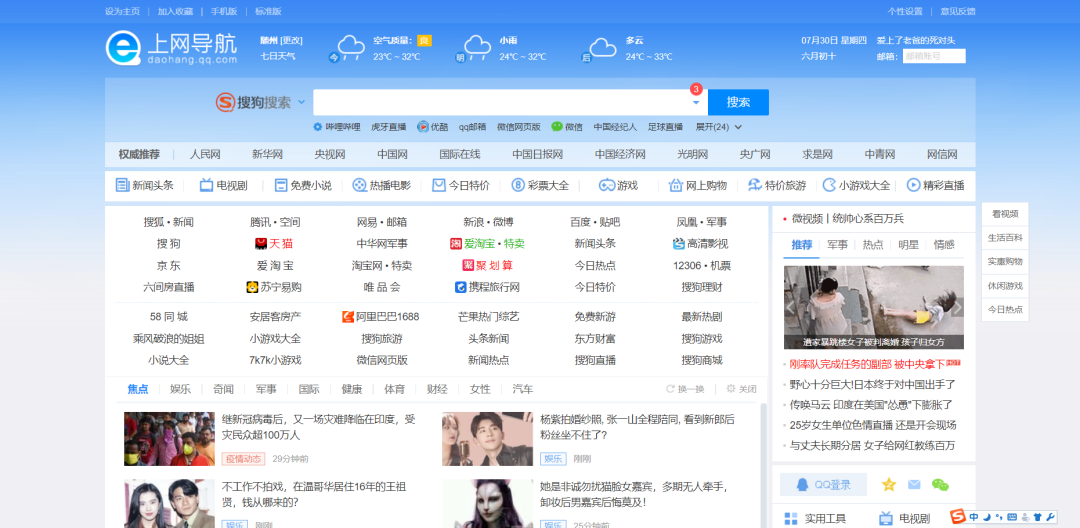Open the mail envelope icon beside QQ登录
Screen dimensions: 1080x528
pyautogui.click(x=914, y=485)
